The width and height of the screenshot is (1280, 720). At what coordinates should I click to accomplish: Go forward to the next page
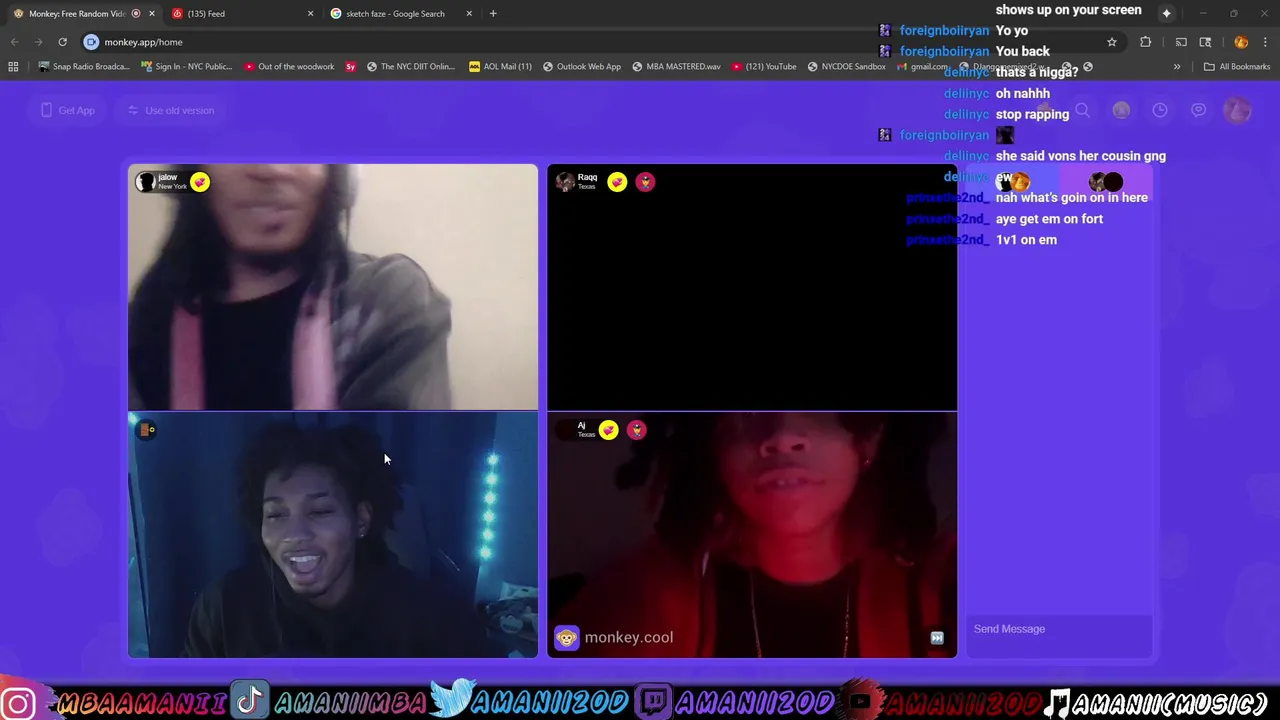pyautogui.click(x=38, y=42)
